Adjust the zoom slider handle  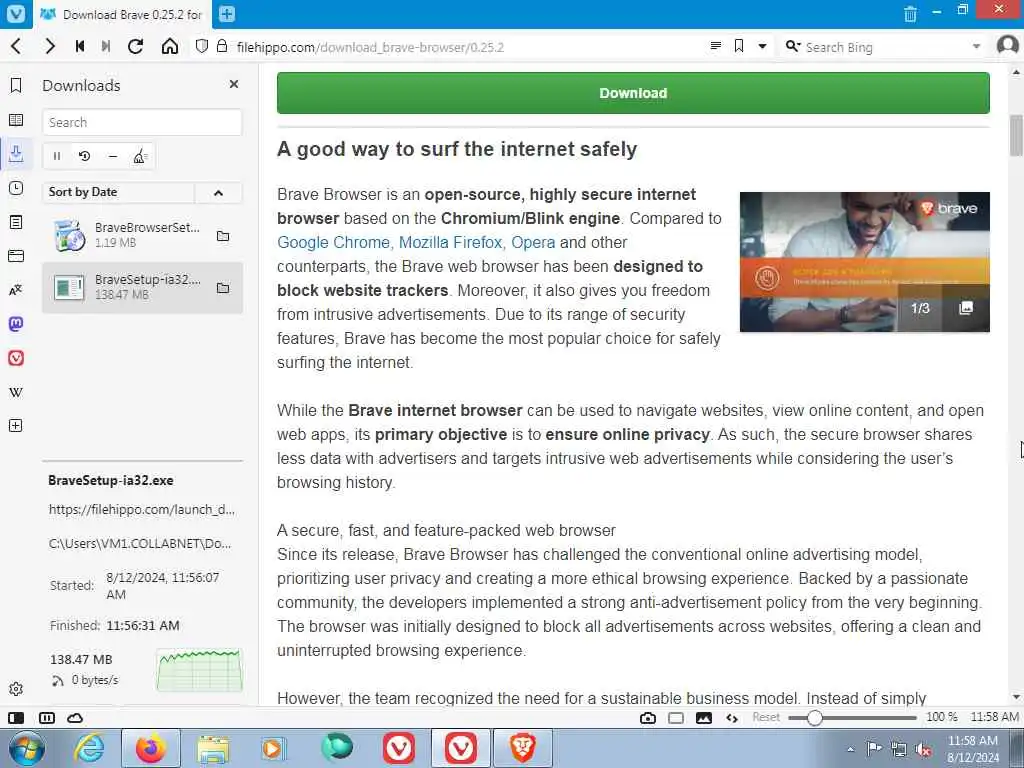coord(814,718)
